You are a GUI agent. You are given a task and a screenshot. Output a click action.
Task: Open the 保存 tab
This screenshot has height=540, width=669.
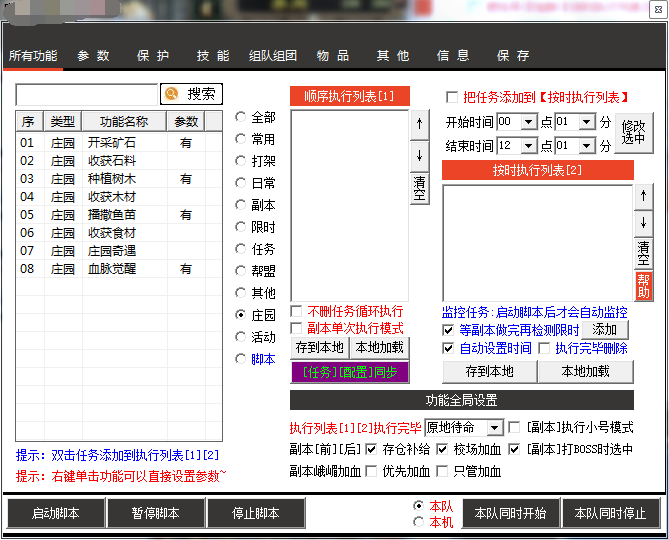pyautogui.click(x=513, y=56)
